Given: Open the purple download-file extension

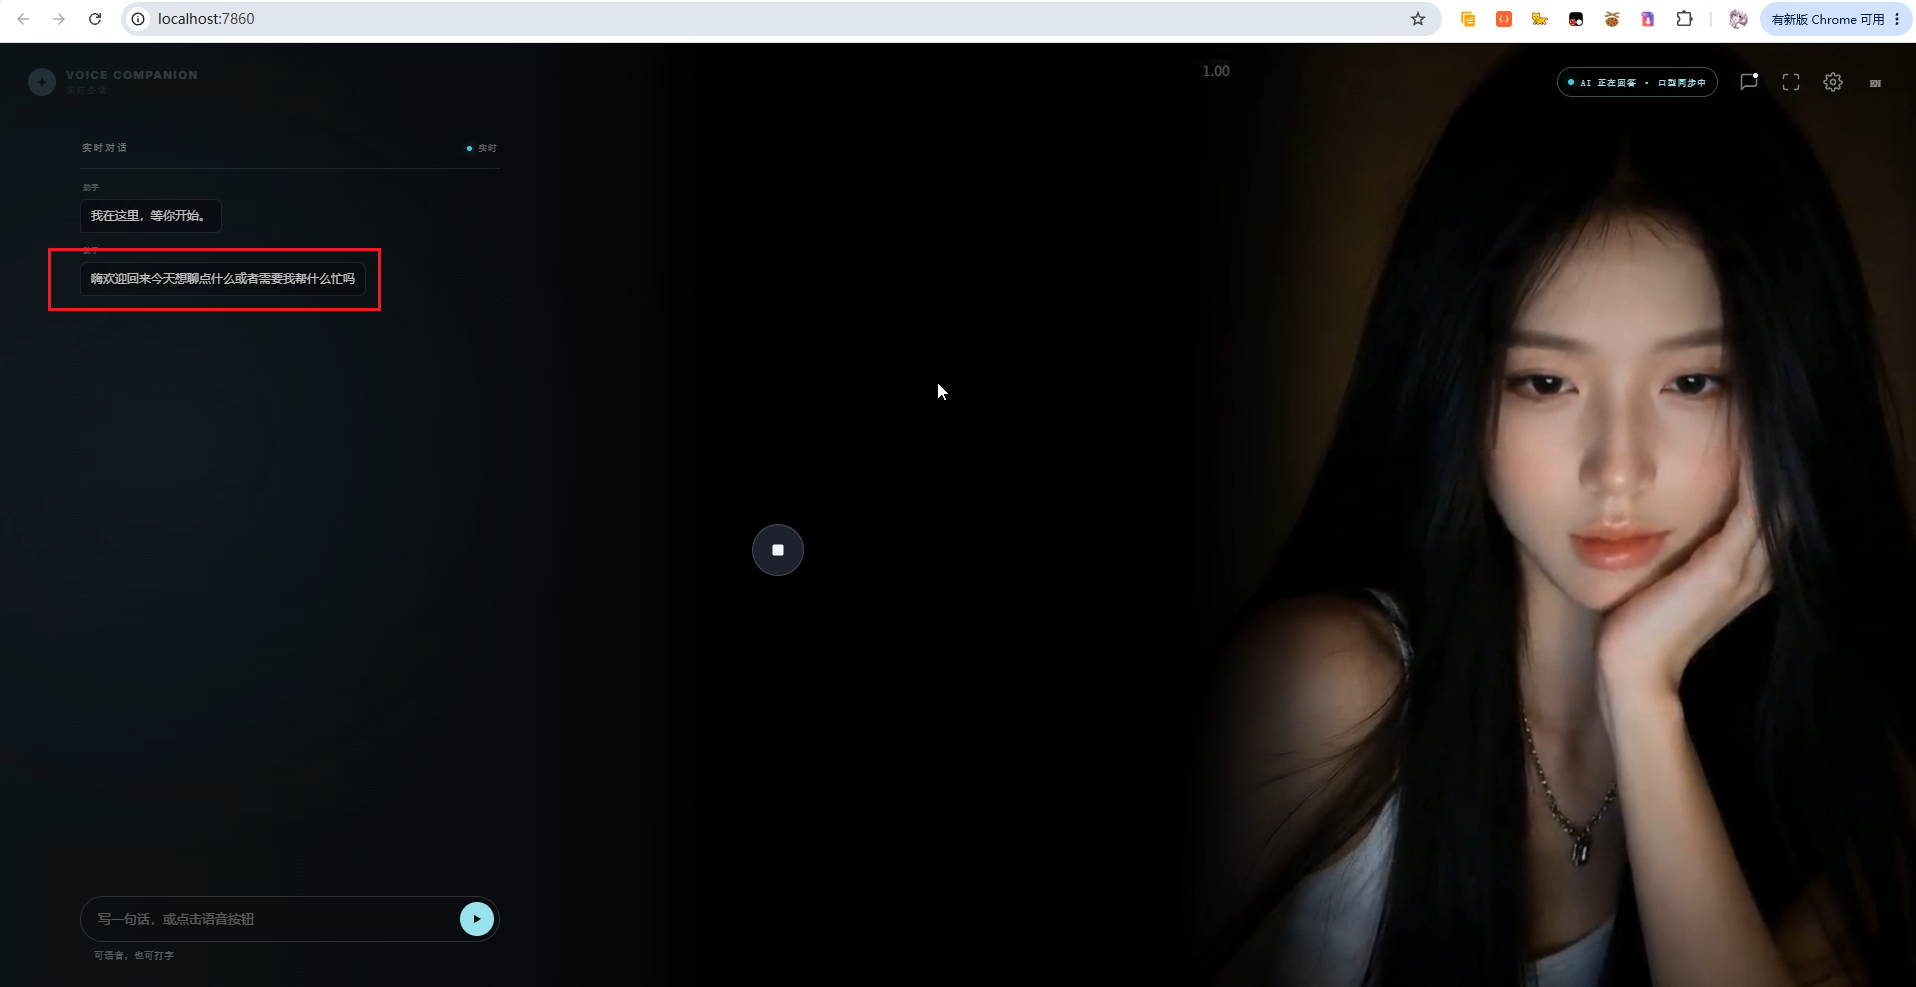Looking at the screenshot, I should 1648,19.
